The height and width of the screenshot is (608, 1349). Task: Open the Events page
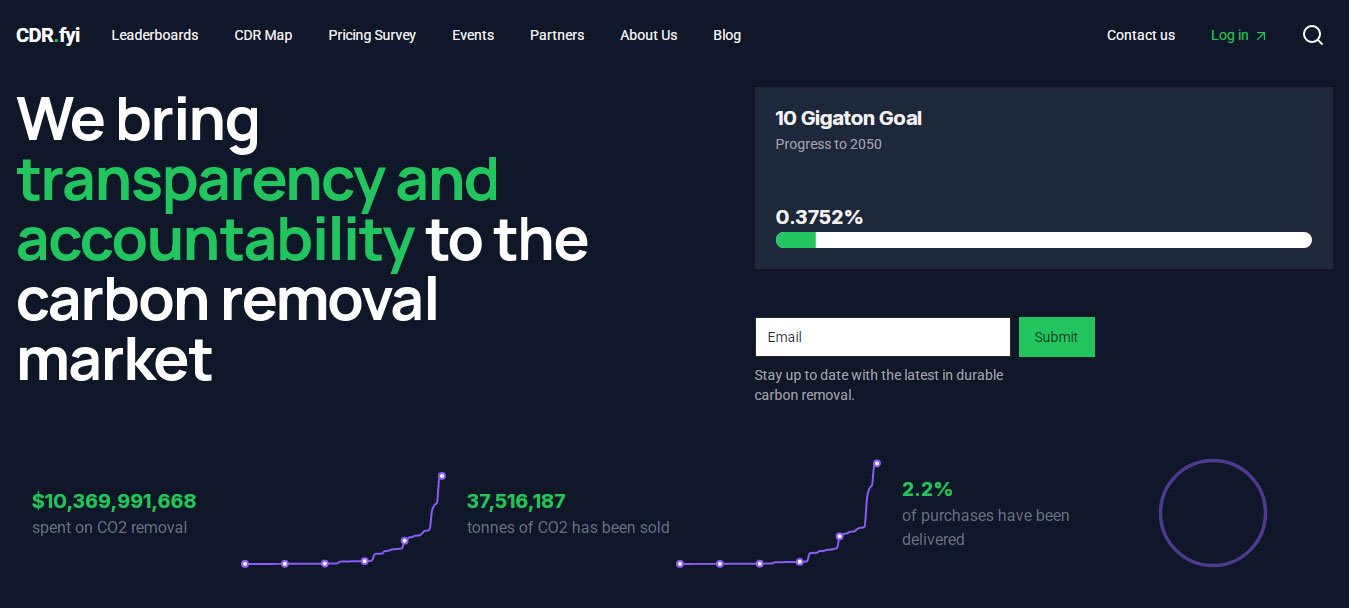(473, 35)
